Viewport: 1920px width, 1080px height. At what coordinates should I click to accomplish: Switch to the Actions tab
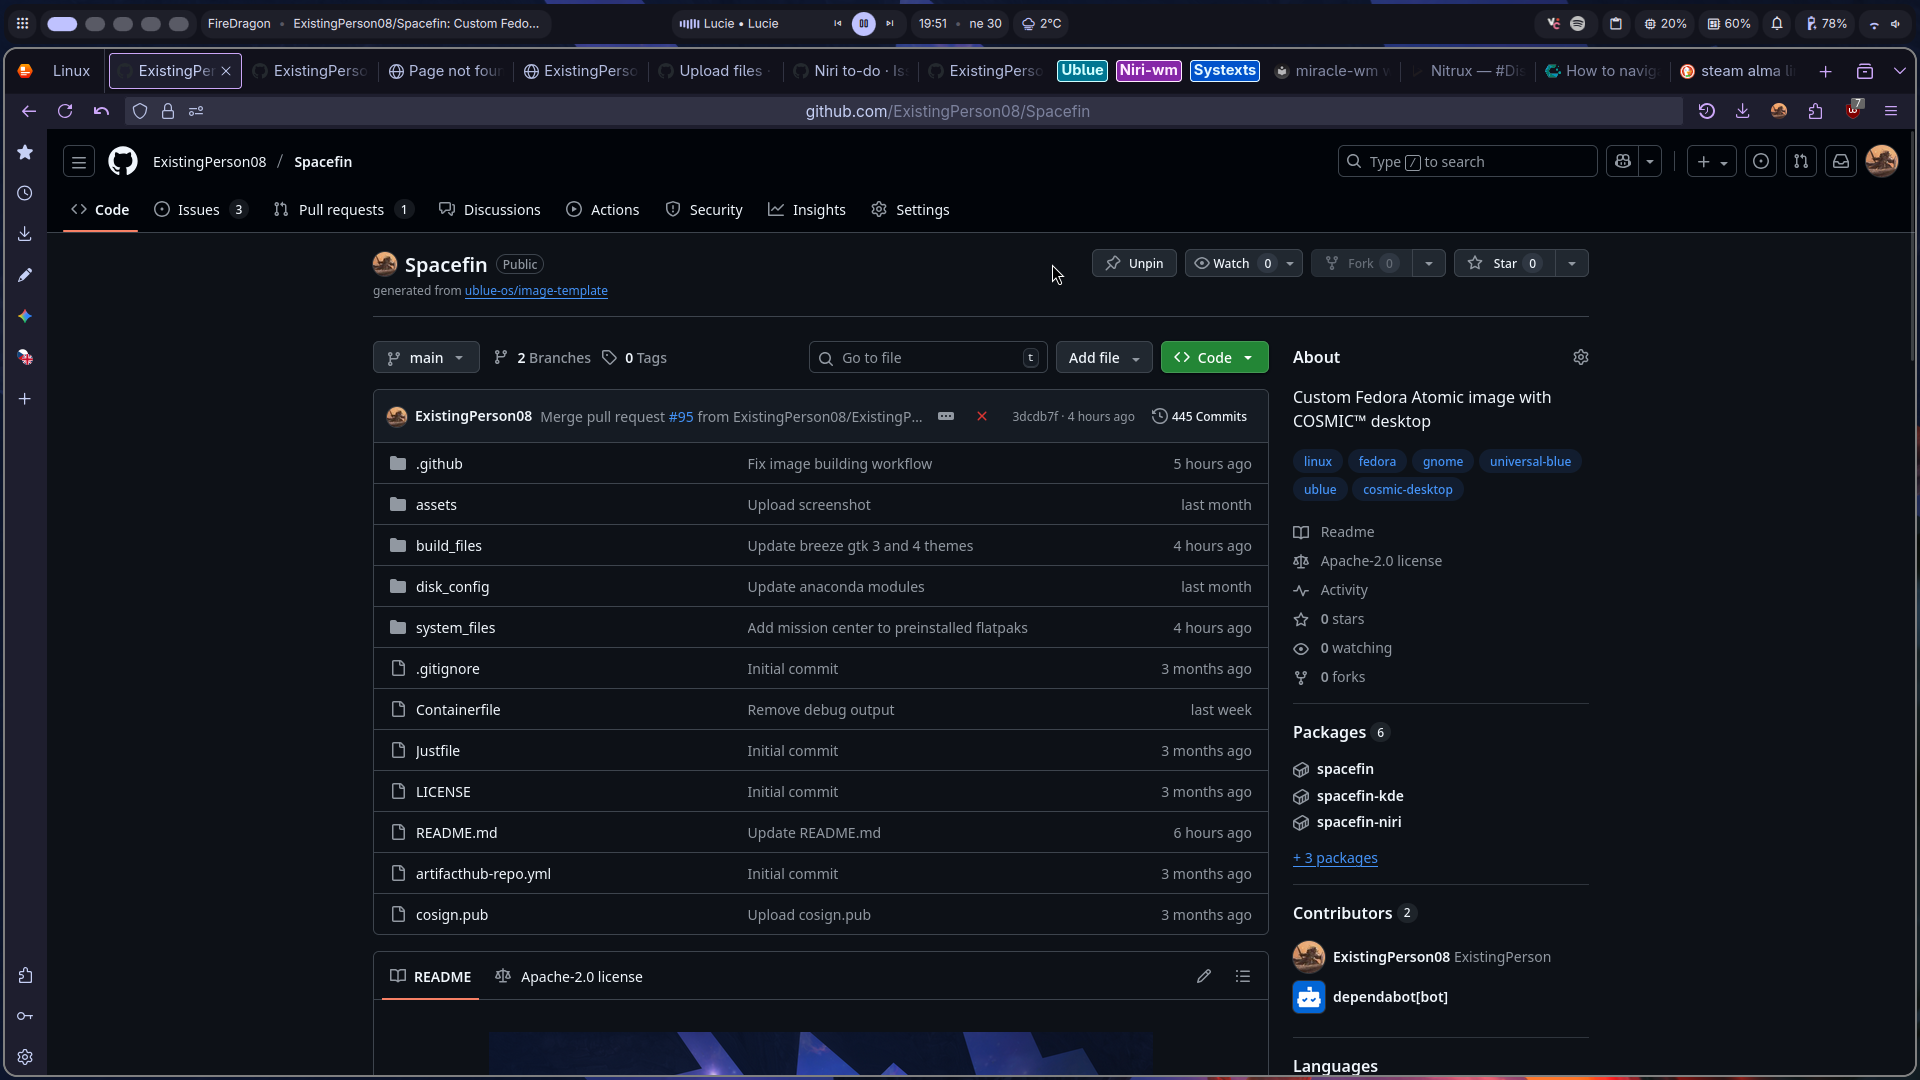(602, 209)
